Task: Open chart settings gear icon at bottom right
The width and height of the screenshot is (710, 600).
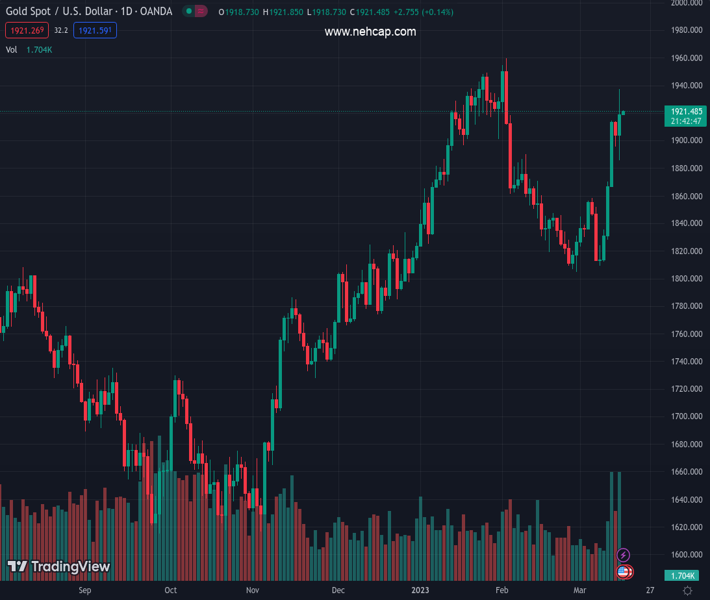Action: 686,591
